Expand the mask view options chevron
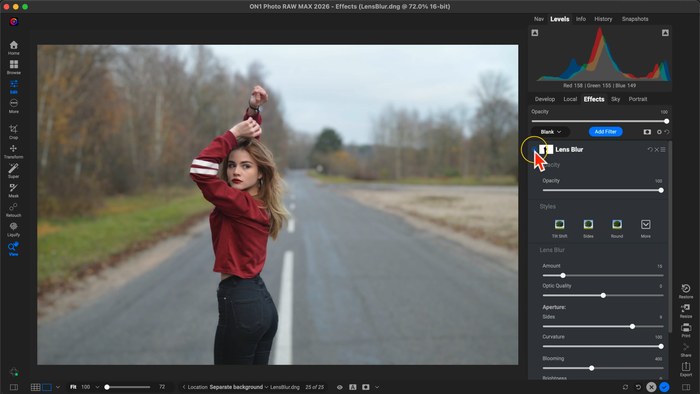Image resolution: width=700 pixels, height=394 pixels. click(377, 387)
